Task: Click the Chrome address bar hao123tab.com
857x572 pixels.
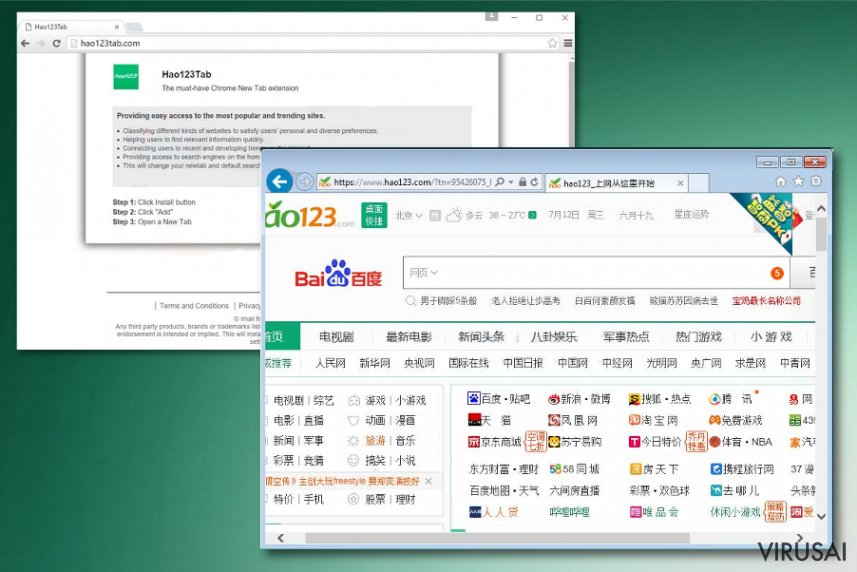Action: [x=314, y=43]
